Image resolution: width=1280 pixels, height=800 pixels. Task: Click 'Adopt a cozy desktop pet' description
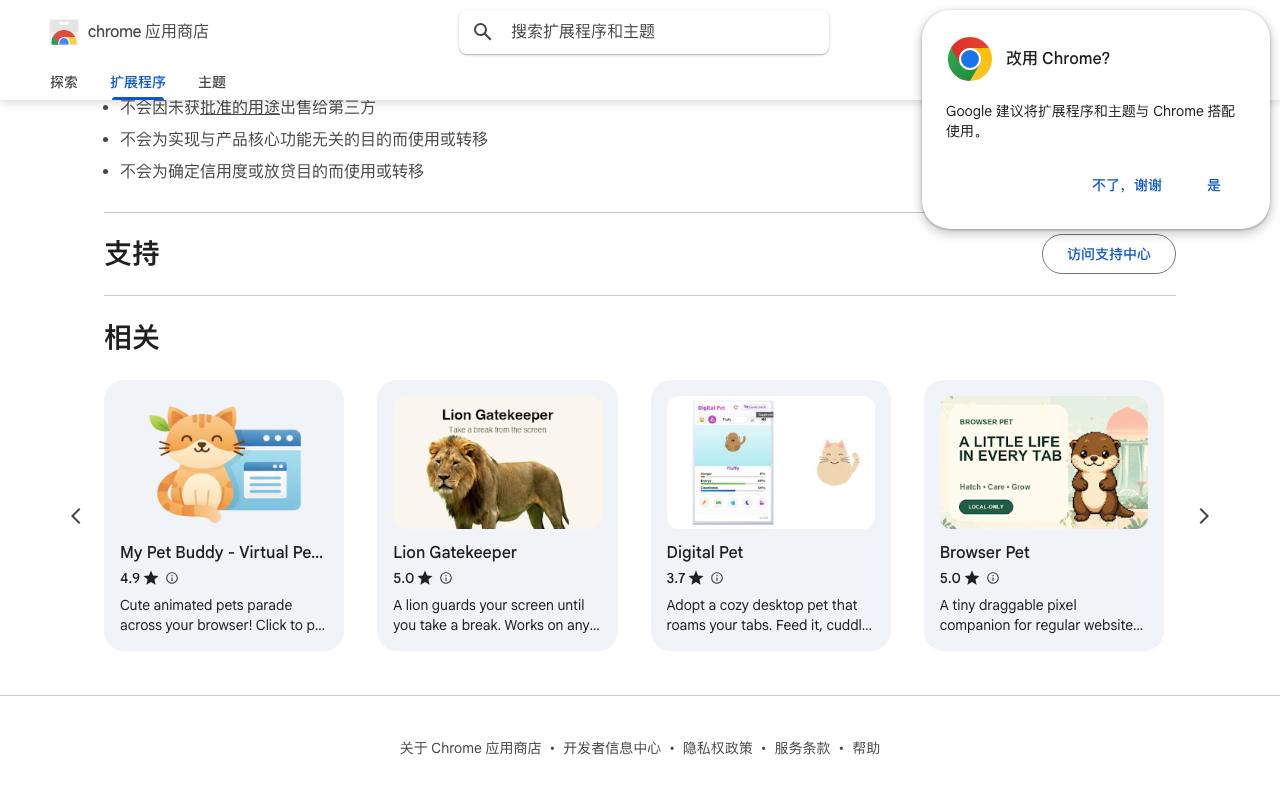(x=769, y=615)
